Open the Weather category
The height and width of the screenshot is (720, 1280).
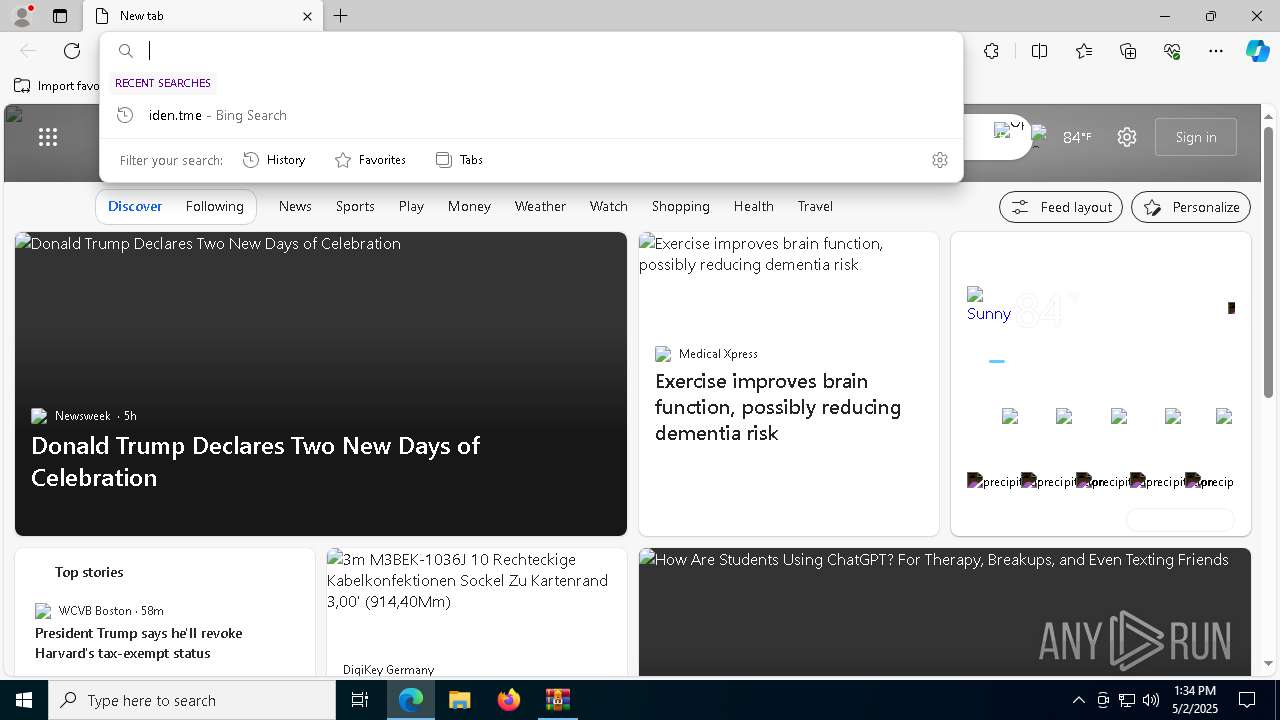click(540, 206)
